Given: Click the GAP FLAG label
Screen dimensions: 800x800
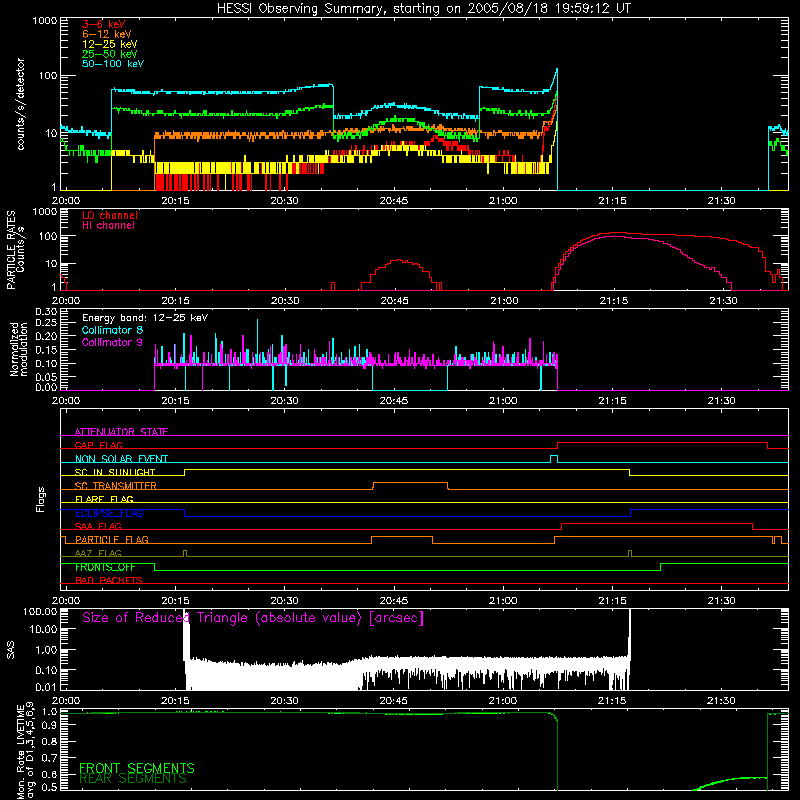Looking at the screenshot, I should [x=98, y=445].
